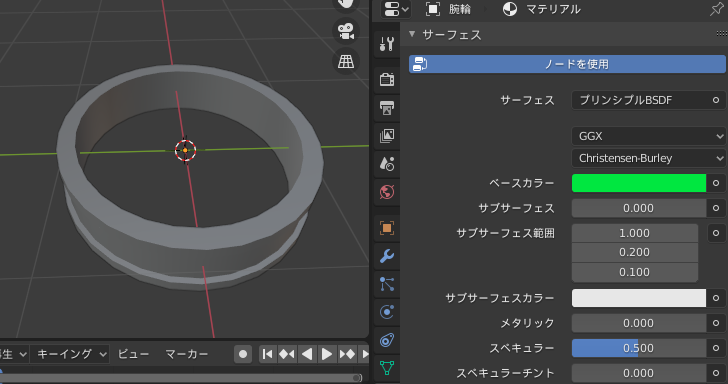728x384 pixels.
Task: Open the panel drag grip options
Action: click(x=722, y=33)
